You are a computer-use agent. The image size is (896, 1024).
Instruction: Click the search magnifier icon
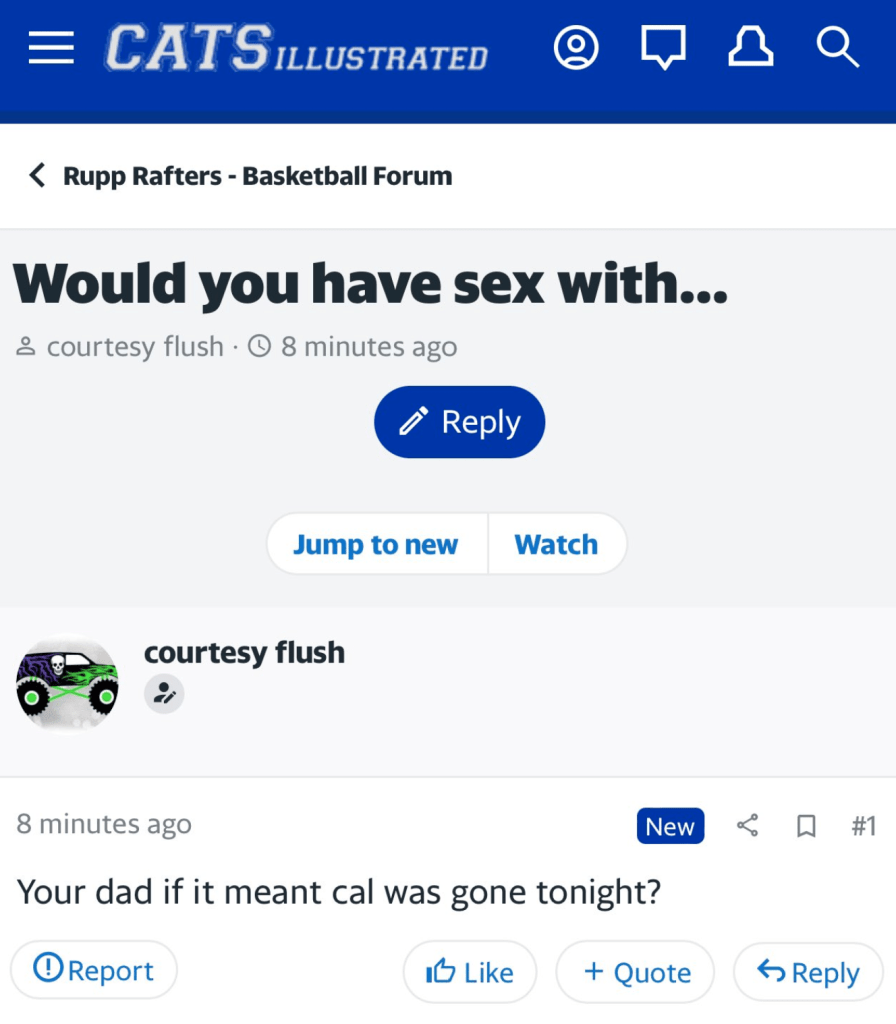pyautogui.click(x=837, y=47)
